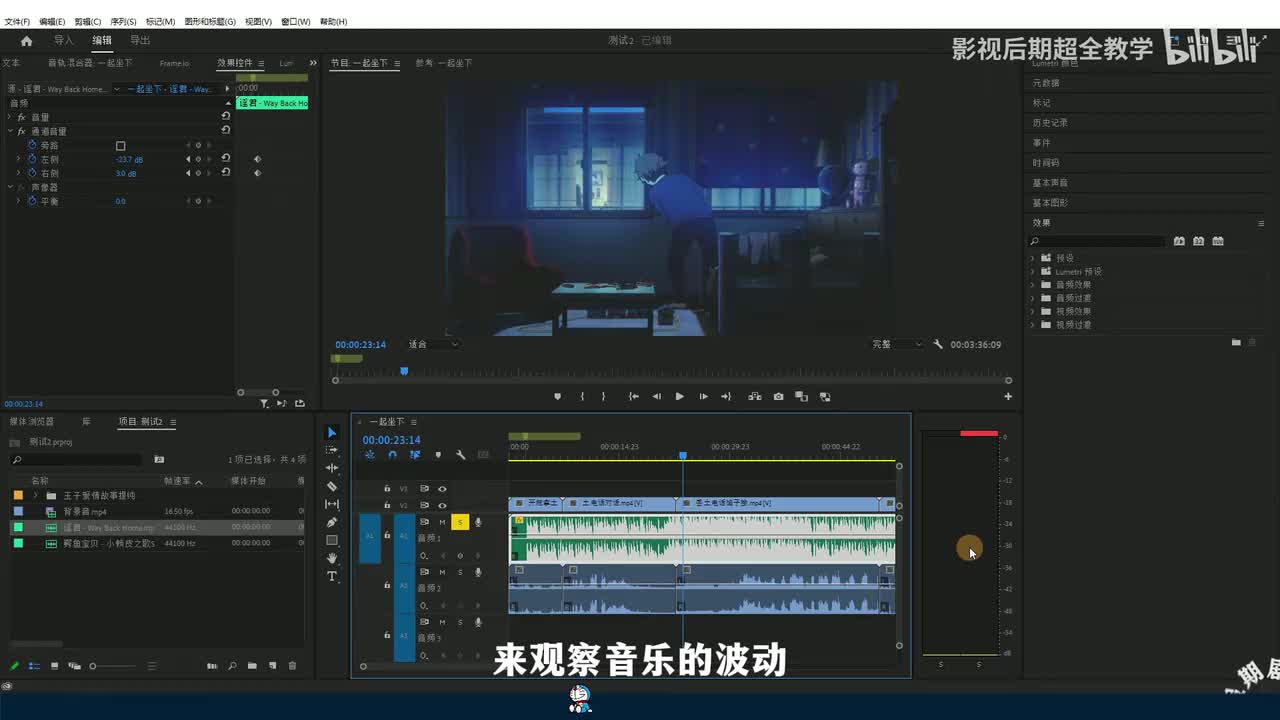This screenshot has width=1280, height=720.
Task: Click New Bin folder icon in Project panel
Action: coord(252,666)
